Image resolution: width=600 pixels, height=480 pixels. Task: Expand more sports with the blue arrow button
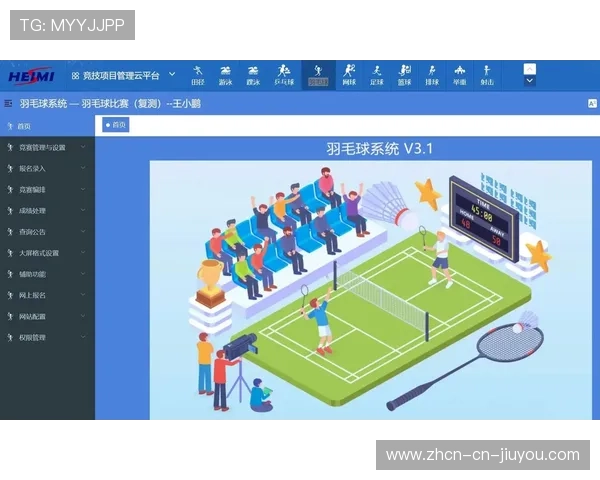pos(530,74)
